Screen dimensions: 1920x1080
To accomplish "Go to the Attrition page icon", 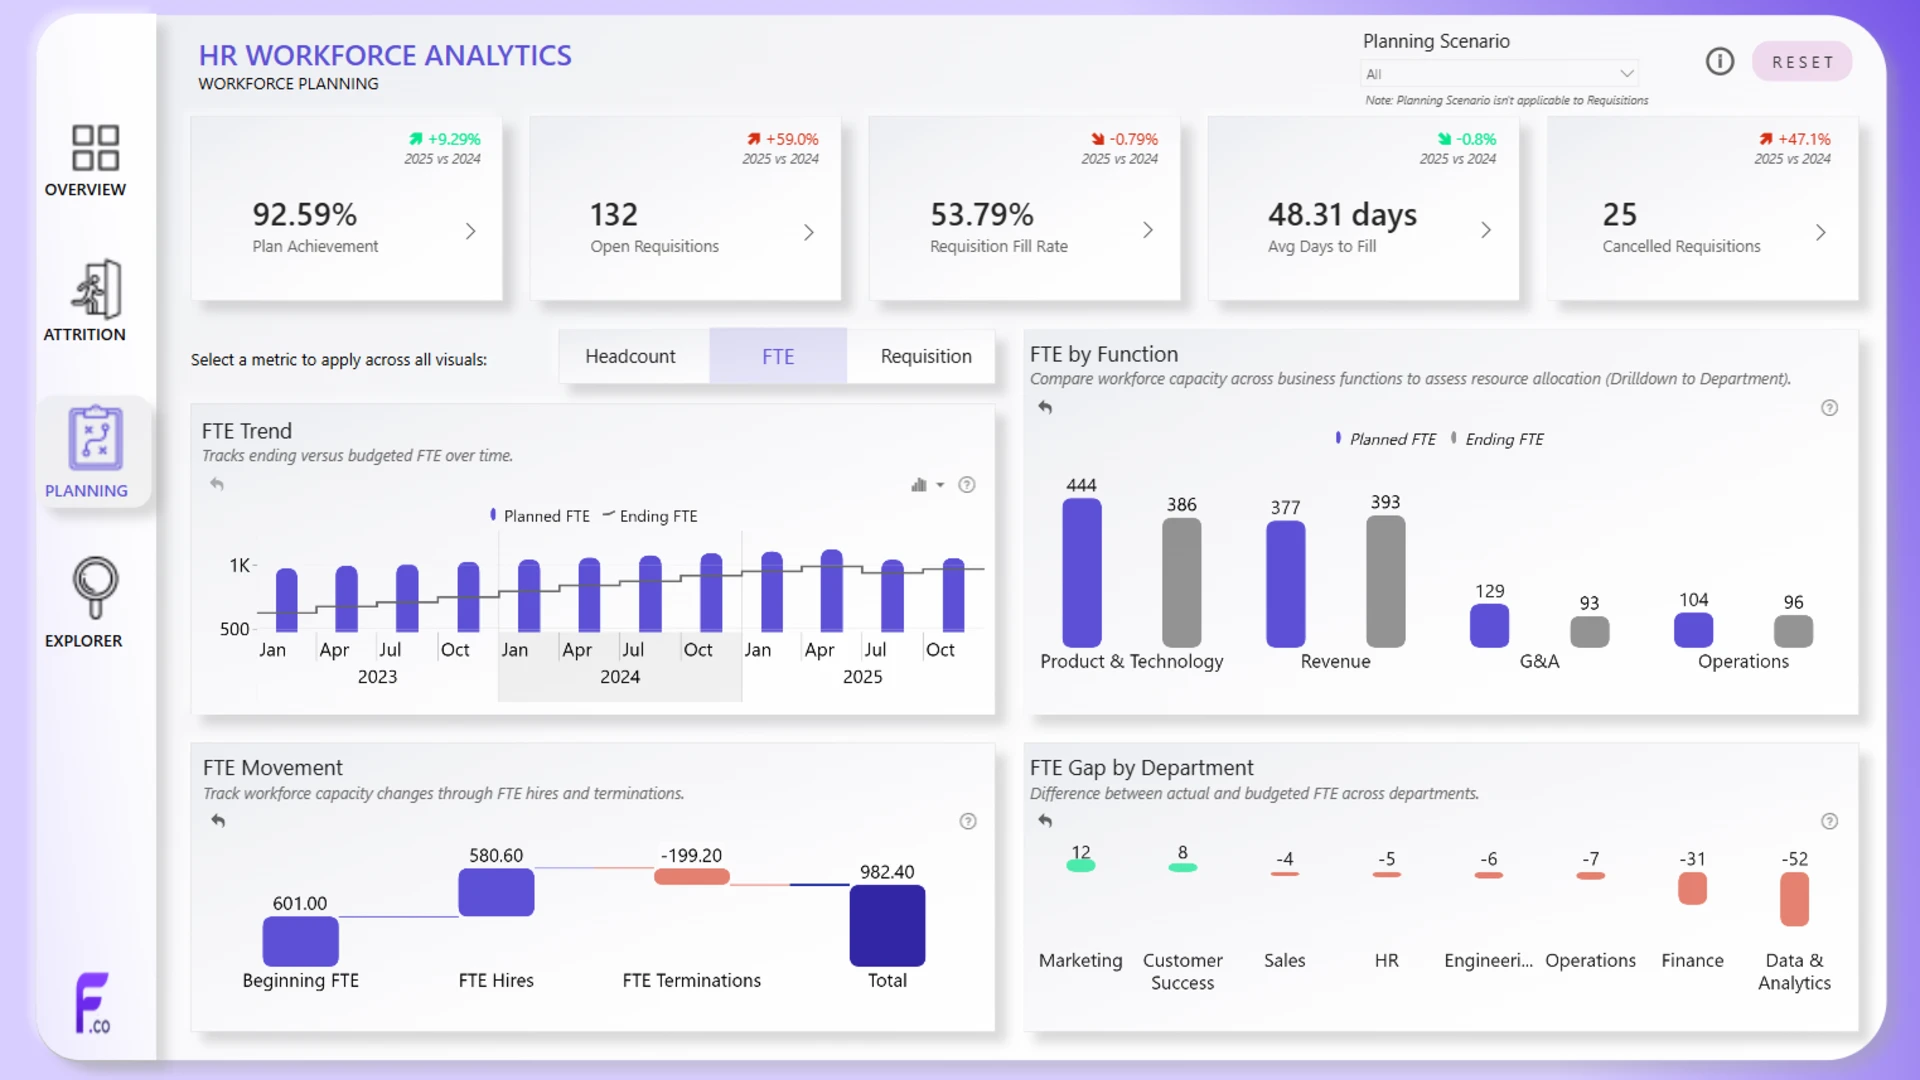I will tap(96, 289).
